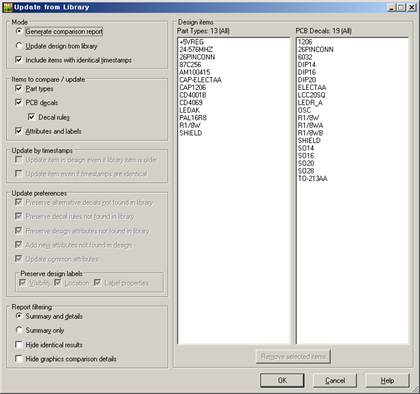Select SHIELD in Part Types list

191,133
